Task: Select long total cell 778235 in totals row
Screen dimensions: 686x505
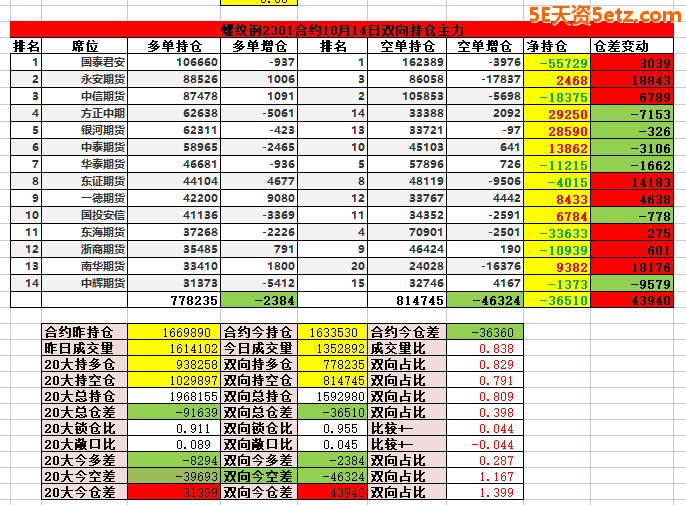Action: point(174,300)
